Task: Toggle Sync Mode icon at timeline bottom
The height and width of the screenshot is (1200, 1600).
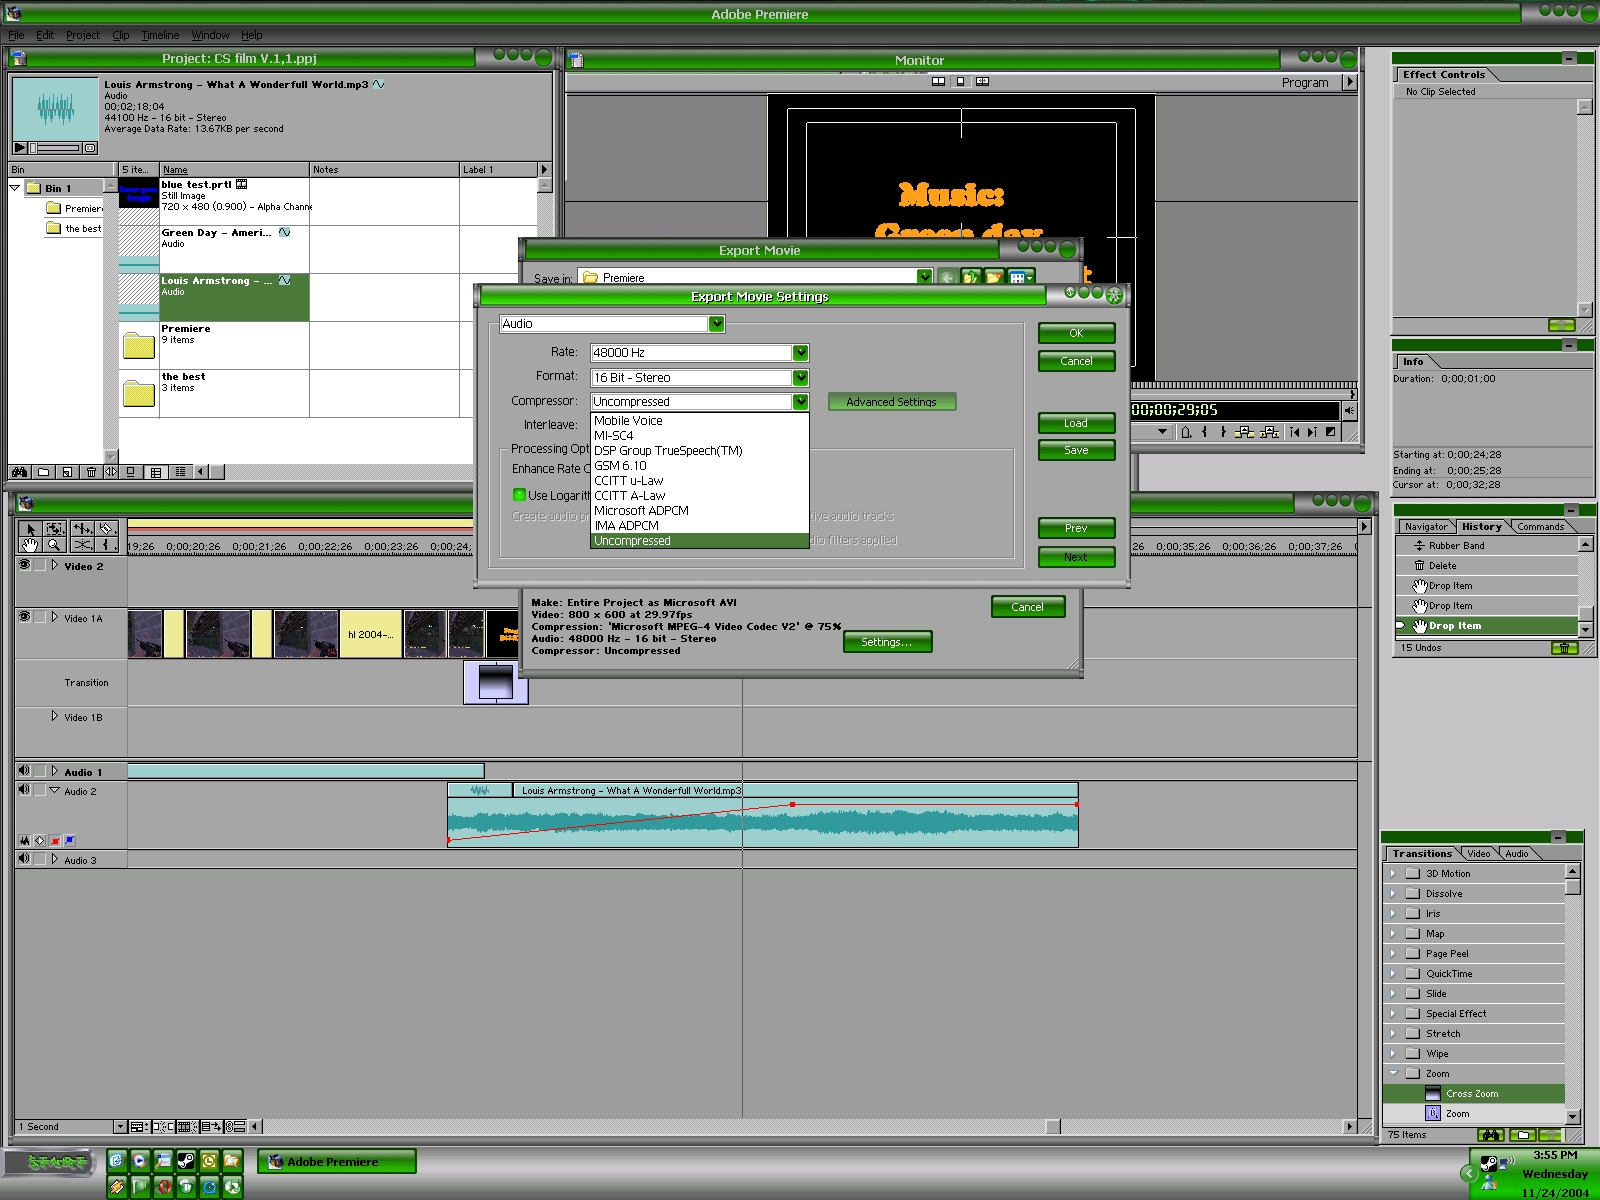Action: coord(236,1127)
